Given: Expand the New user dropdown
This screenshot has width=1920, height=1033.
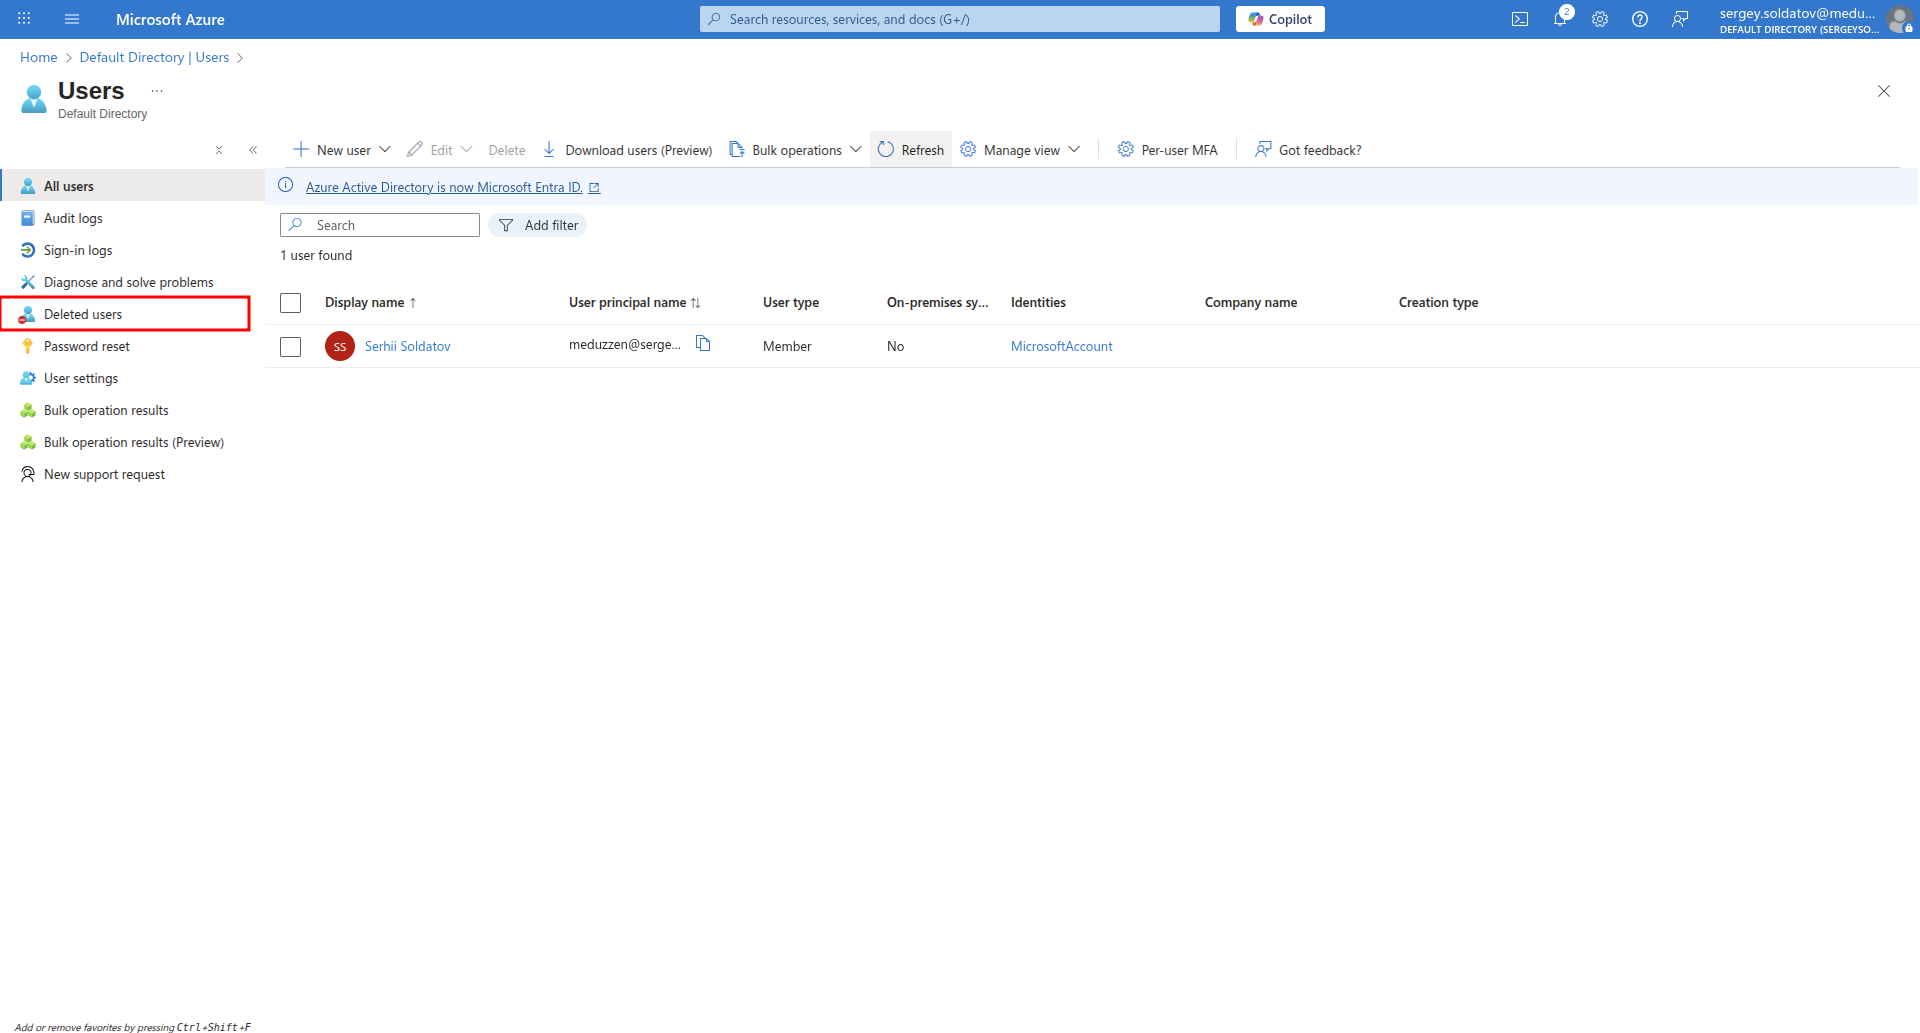Looking at the screenshot, I should pyautogui.click(x=385, y=150).
